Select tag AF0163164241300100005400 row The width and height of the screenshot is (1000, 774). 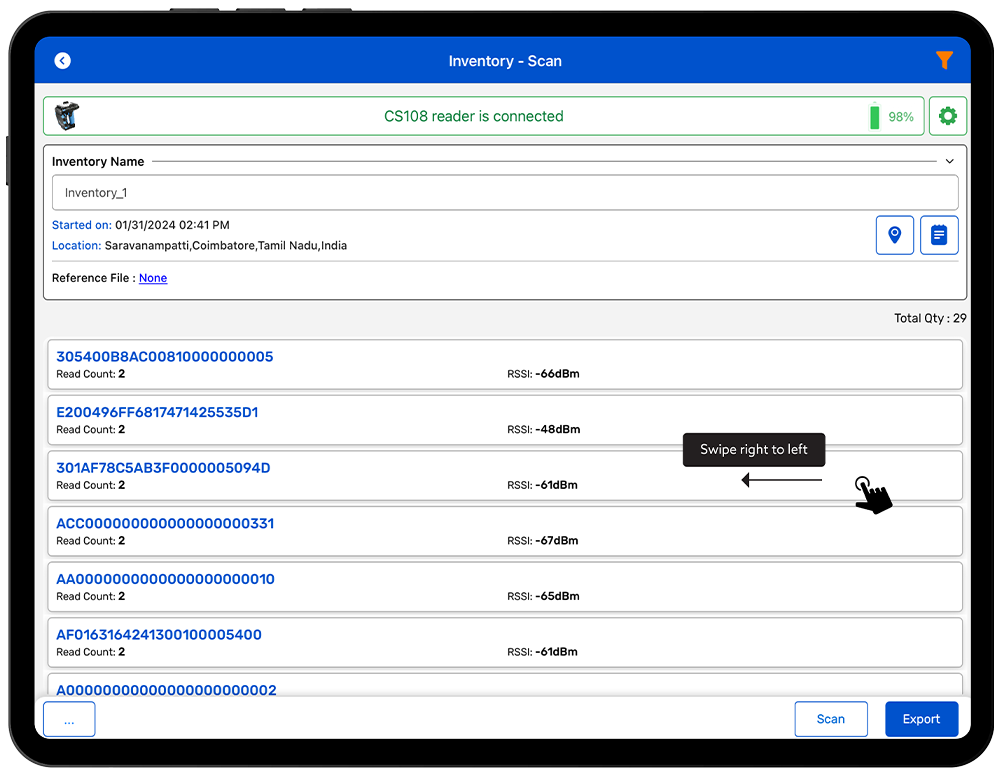pyautogui.click(x=504, y=642)
